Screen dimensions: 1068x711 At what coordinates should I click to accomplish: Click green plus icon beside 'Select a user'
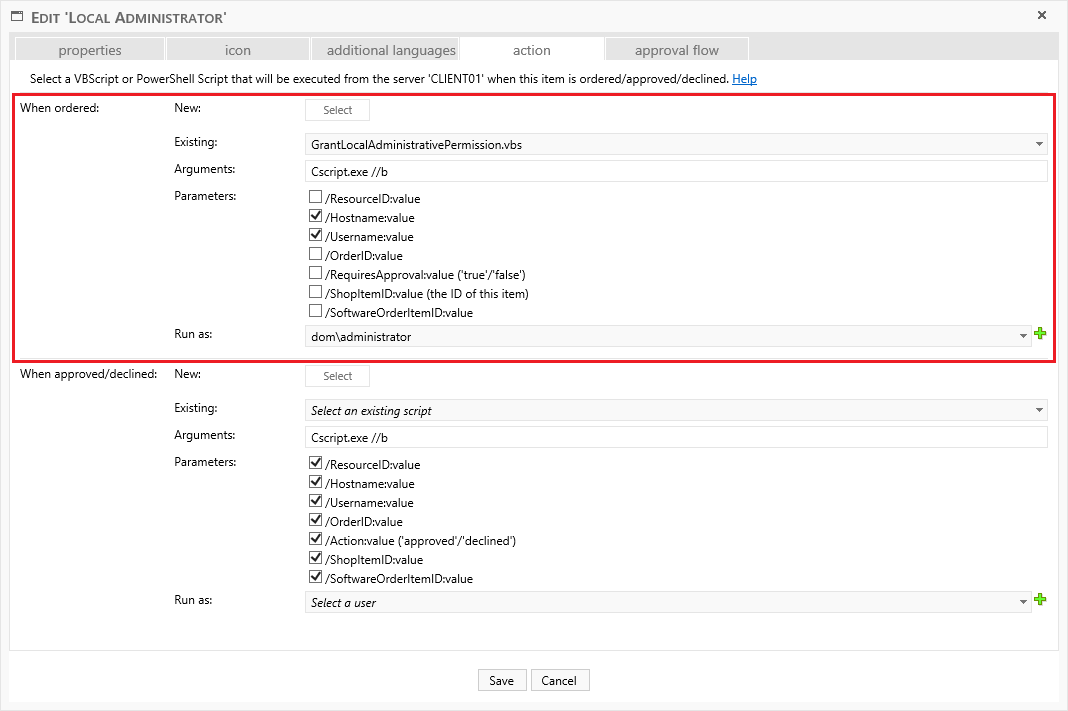coord(1040,600)
